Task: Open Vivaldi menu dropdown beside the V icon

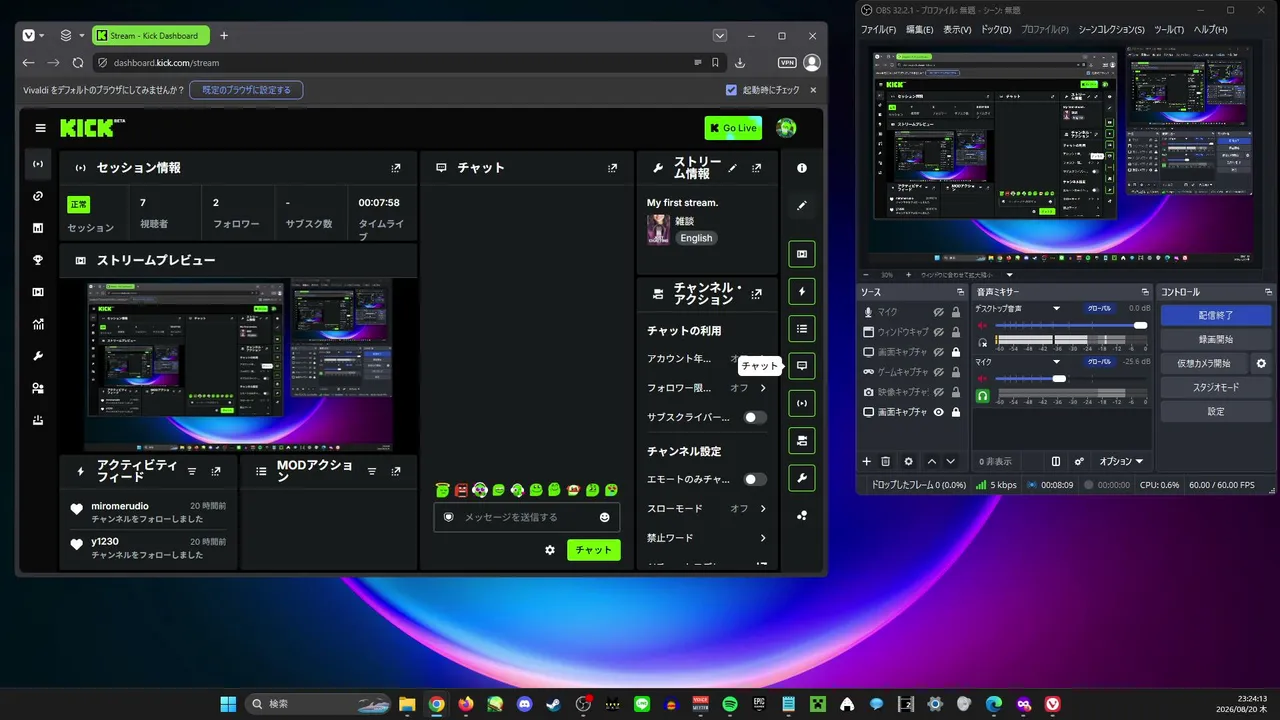Action: click(42, 35)
